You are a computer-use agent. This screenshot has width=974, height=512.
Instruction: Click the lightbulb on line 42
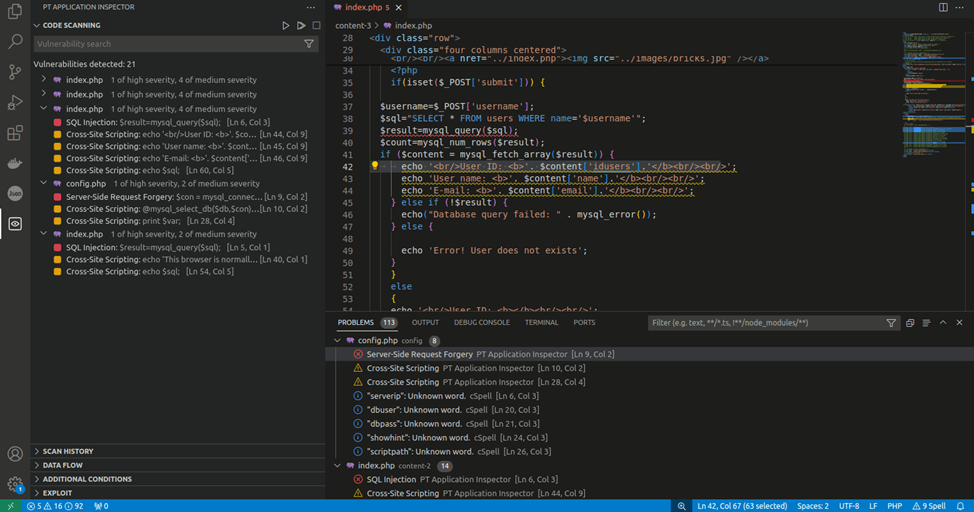pos(375,167)
